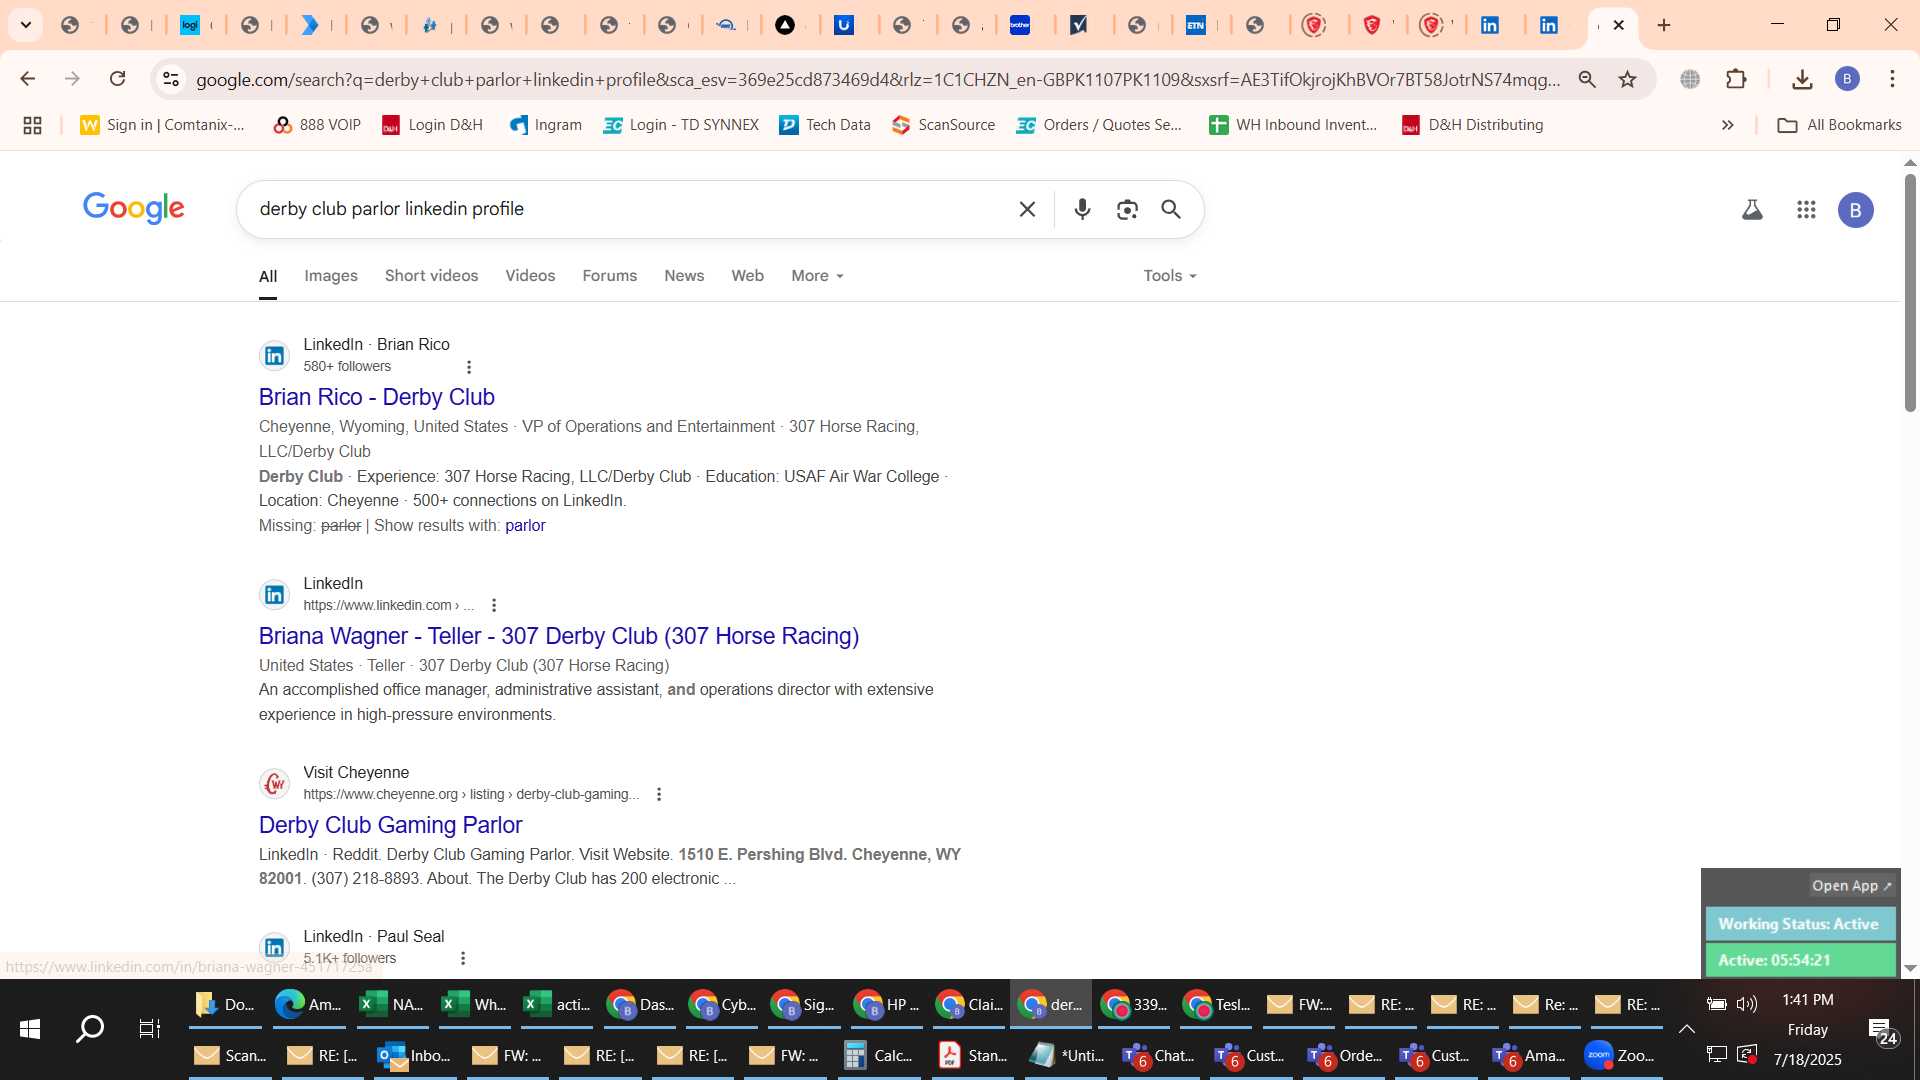The image size is (1920, 1080).
Task: Switch to the Forums results tab
Action: (x=609, y=276)
